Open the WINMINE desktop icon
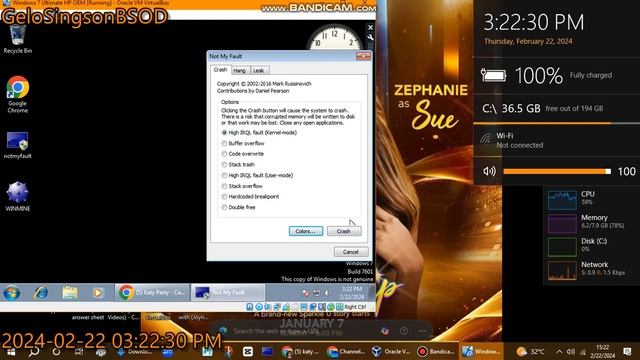Screen dimensions: 640x360 (x=18, y=197)
